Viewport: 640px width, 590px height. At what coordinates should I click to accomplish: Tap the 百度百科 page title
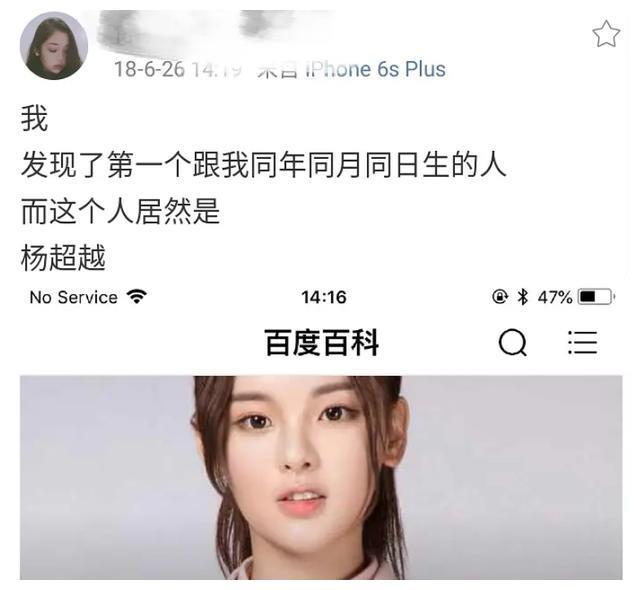pyautogui.click(x=322, y=343)
